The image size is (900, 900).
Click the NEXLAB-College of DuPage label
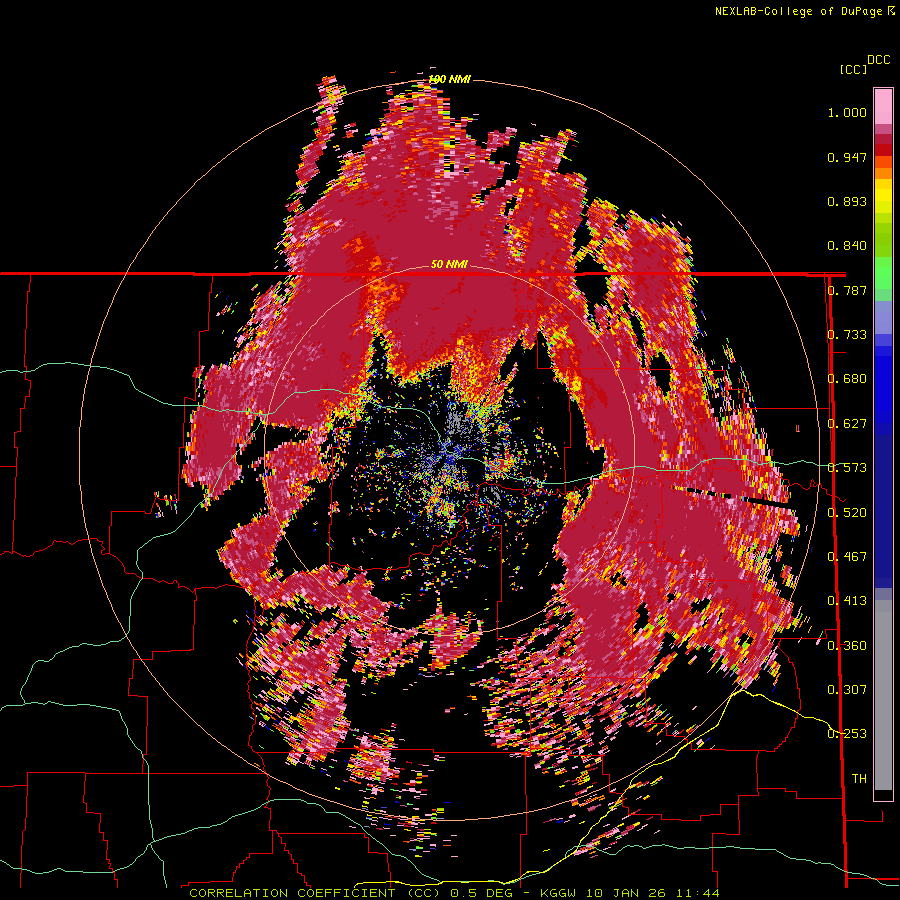coord(801,11)
